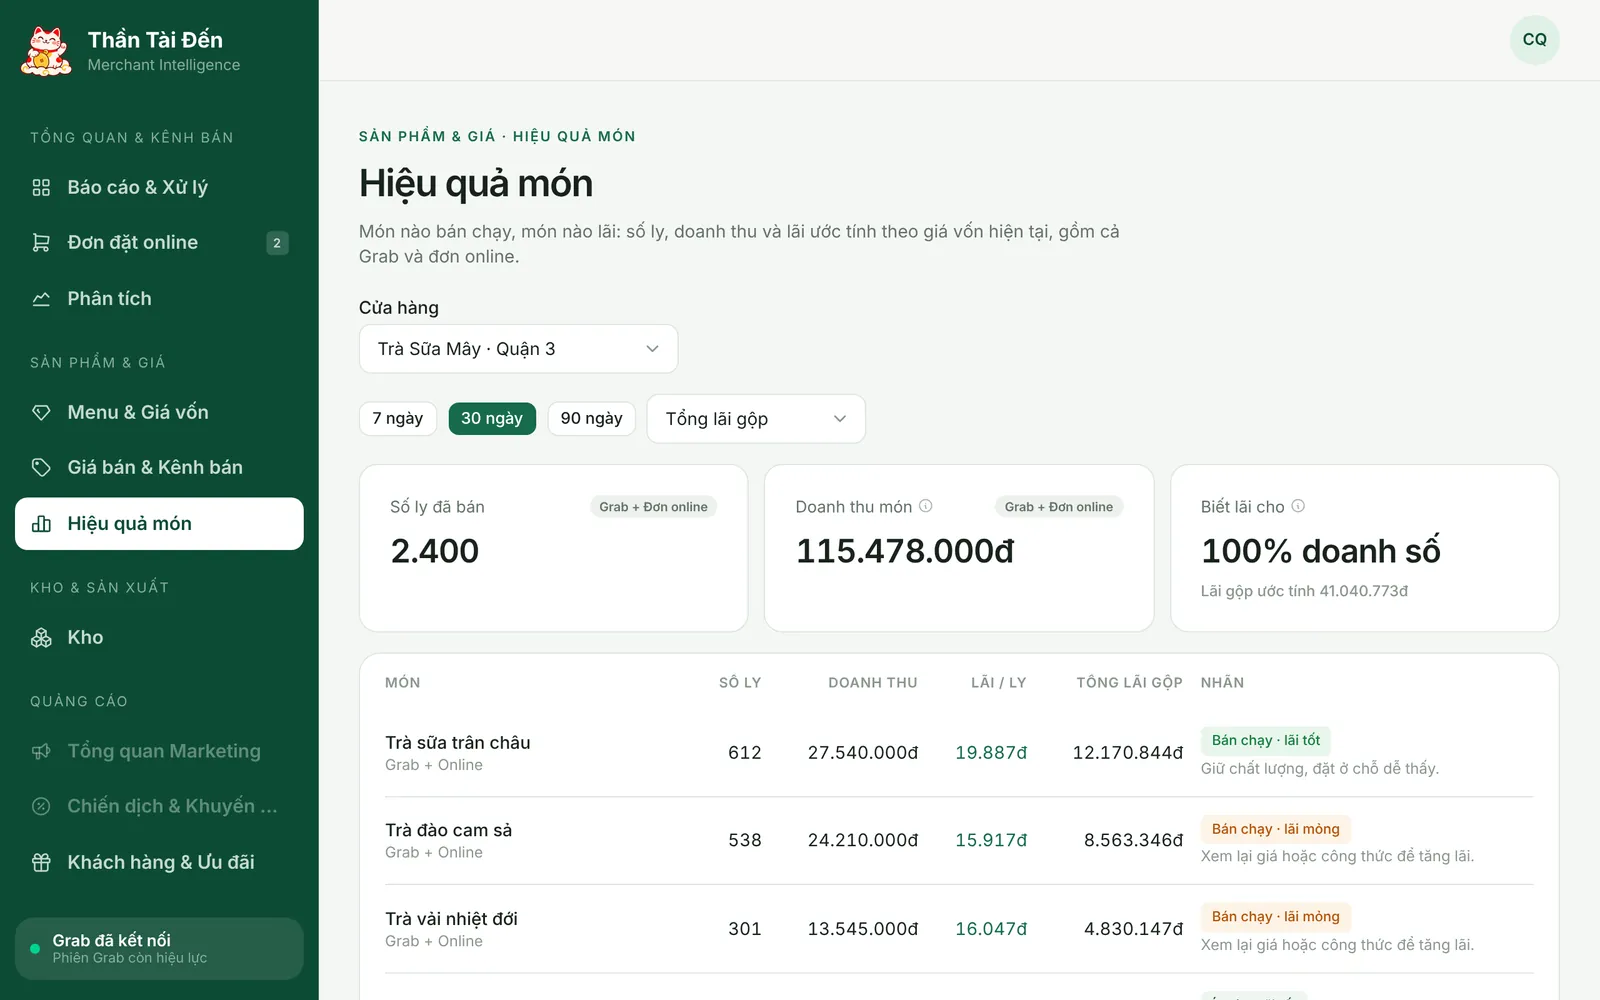Image resolution: width=1600 pixels, height=1000 pixels.
Task: Click the 19.887đ profit per cup value
Action: 991,753
